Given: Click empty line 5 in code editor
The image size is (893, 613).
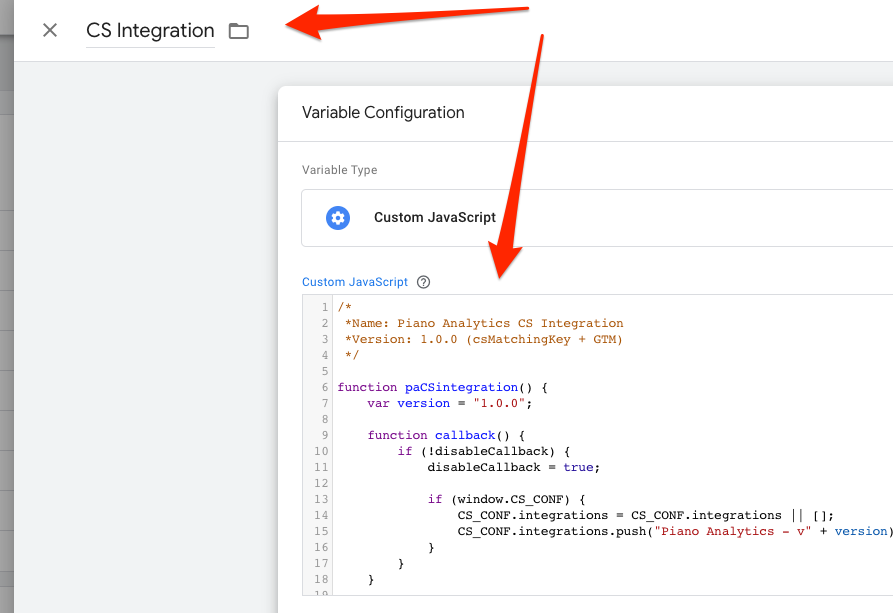Looking at the screenshot, I should pyautogui.click(x=613, y=371).
